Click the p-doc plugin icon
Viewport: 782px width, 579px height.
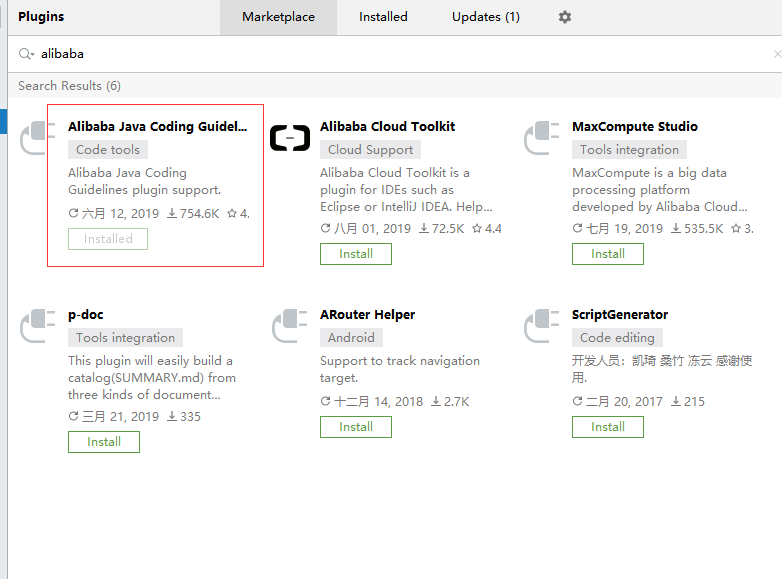click(37, 326)
